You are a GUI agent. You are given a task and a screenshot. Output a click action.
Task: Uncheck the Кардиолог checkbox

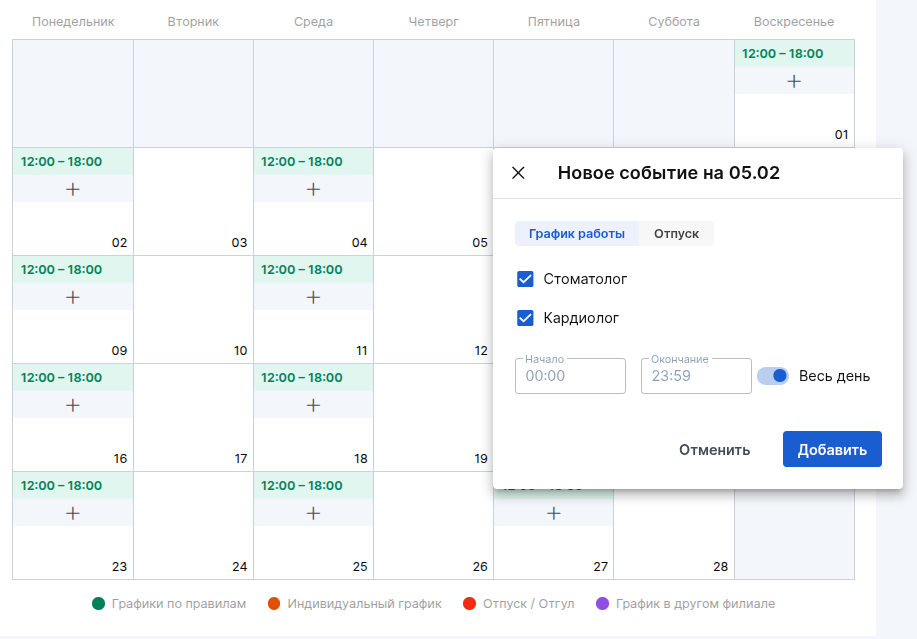tap(525, 318)
